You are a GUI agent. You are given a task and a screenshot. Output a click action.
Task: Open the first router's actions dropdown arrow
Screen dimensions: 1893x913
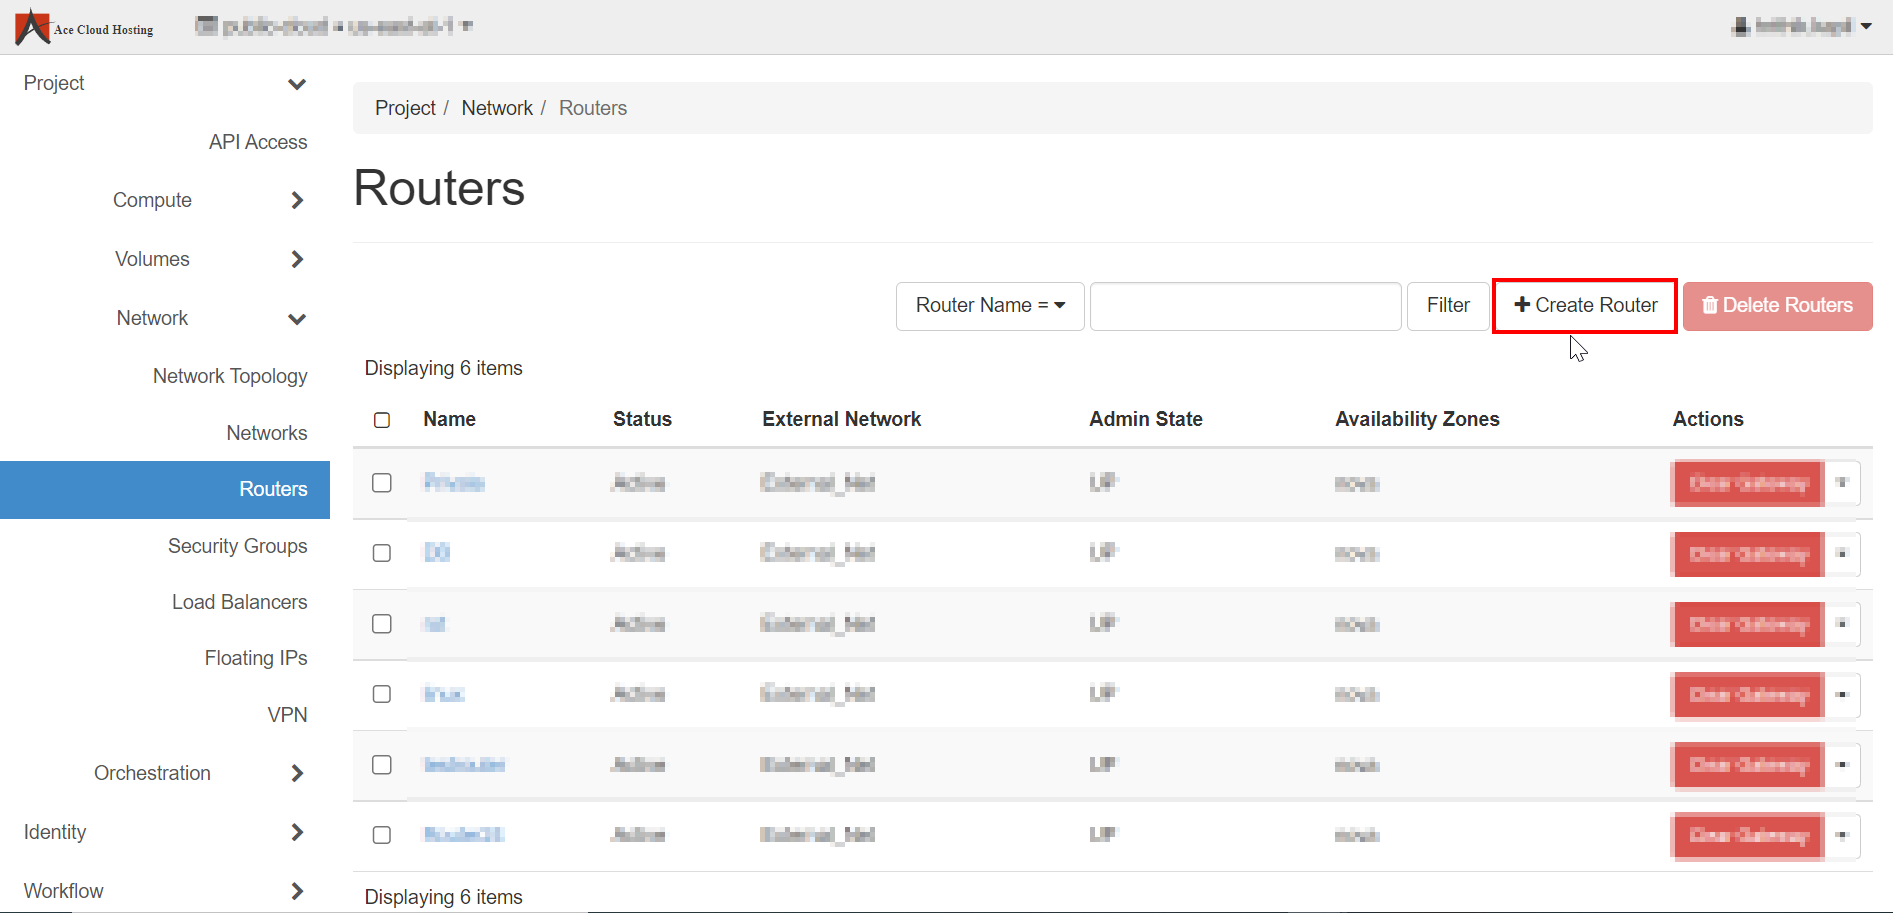[x=1842, y=483]
